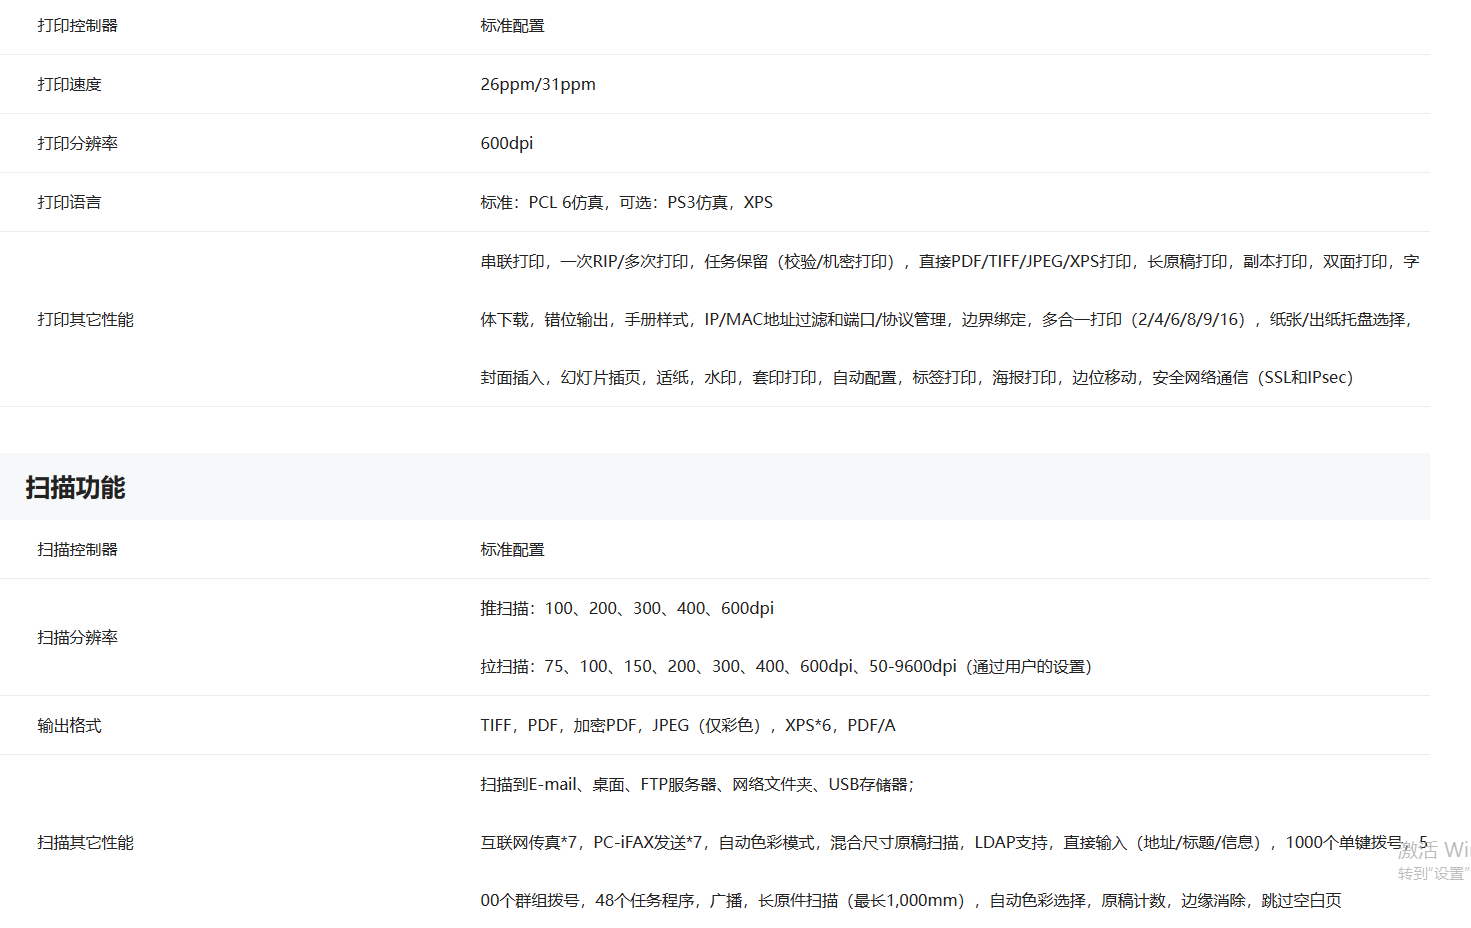Select the 26ppm/31ppm print speed value
This screenshot has height=928, width=1471.
pyautogui.click(x=537, y=85)
